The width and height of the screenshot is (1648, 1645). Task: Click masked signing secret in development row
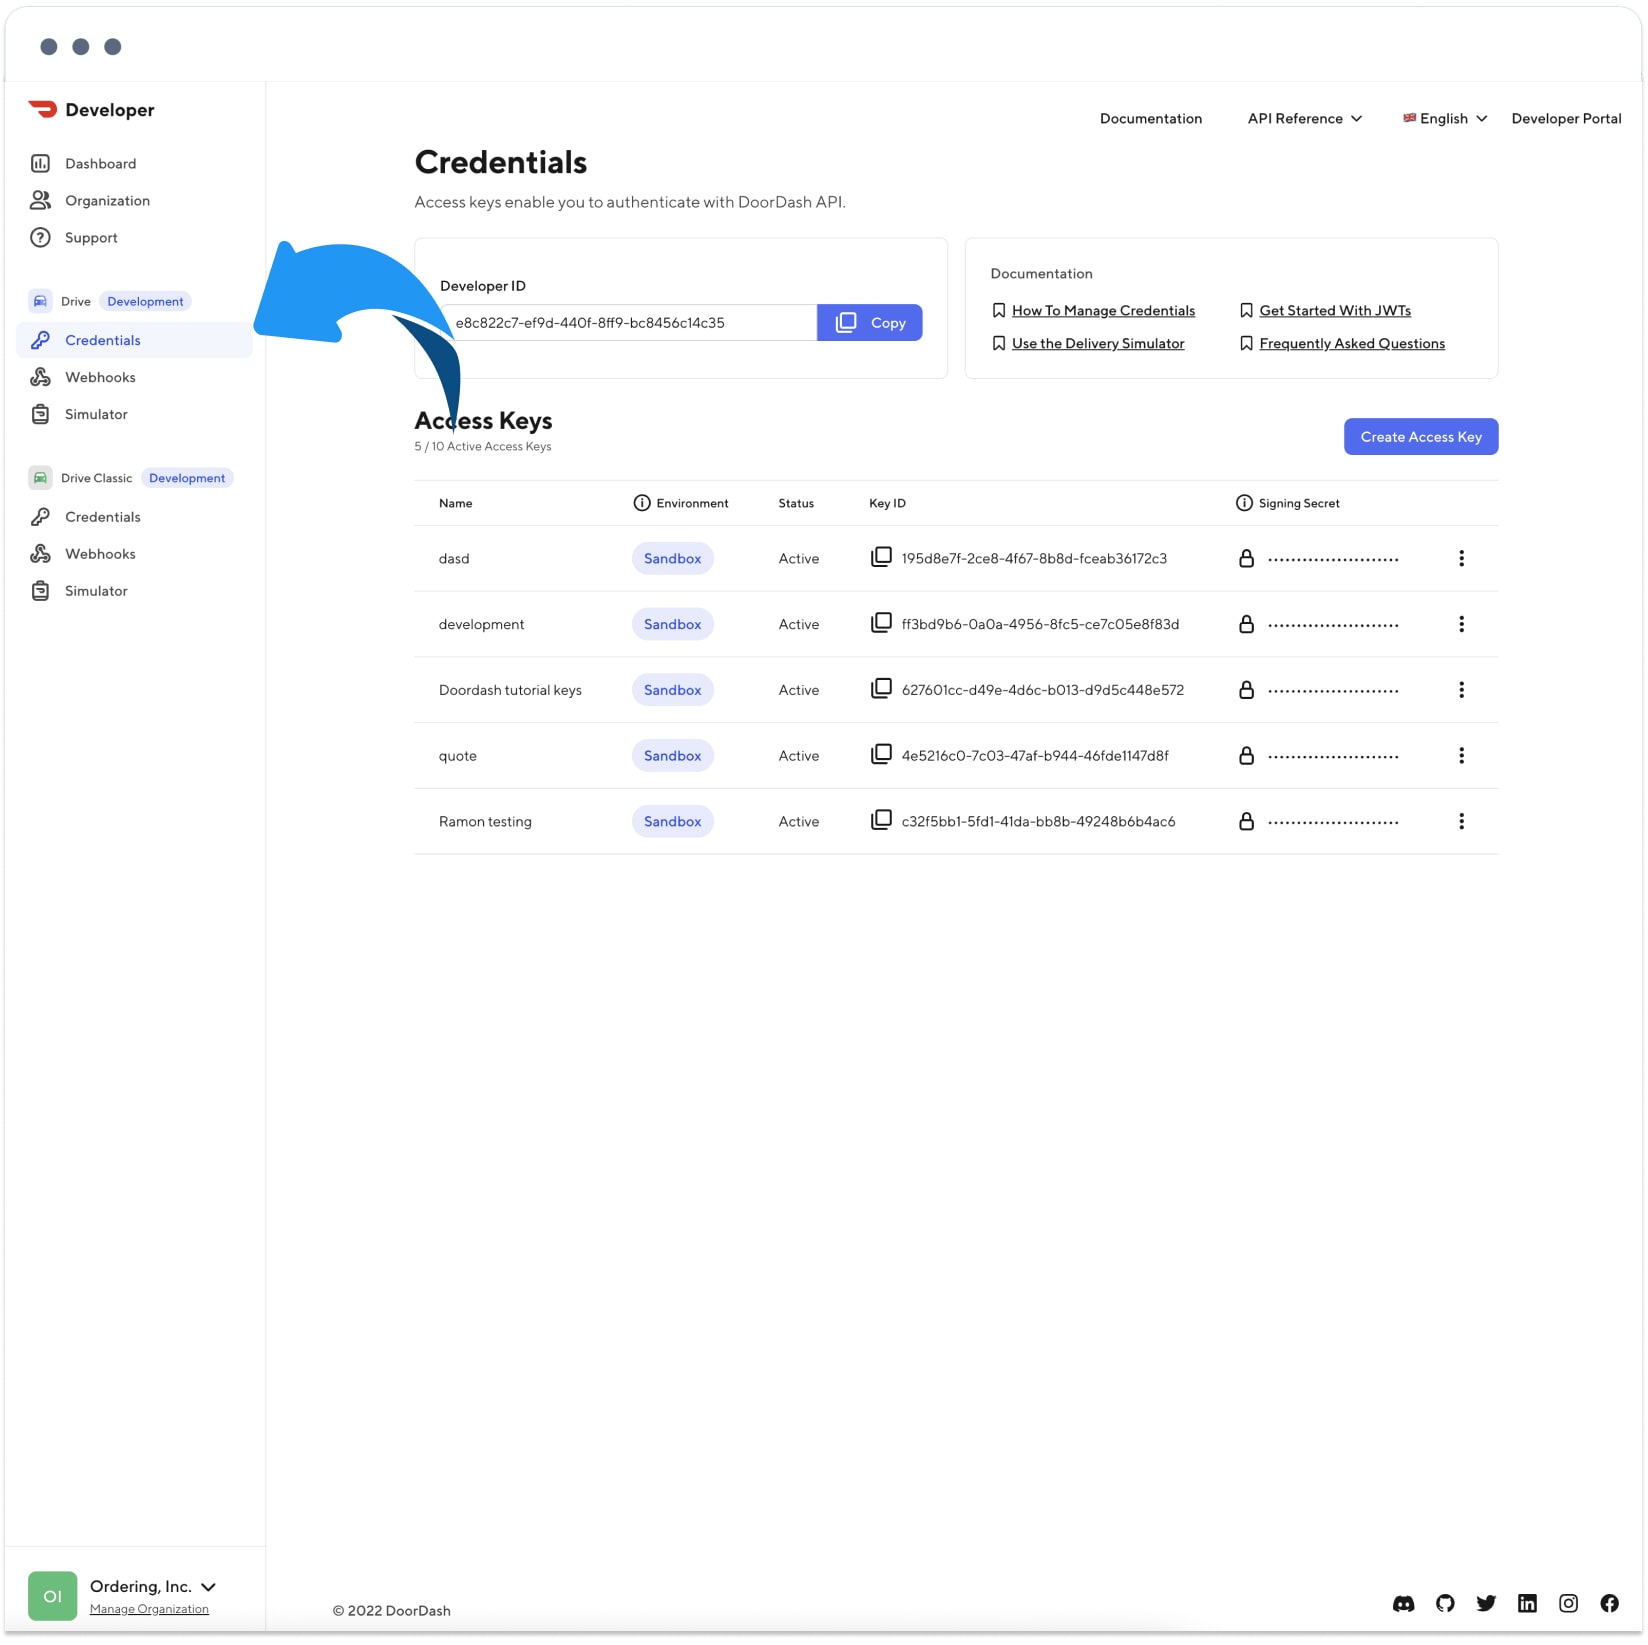[x=1333, y=625]
